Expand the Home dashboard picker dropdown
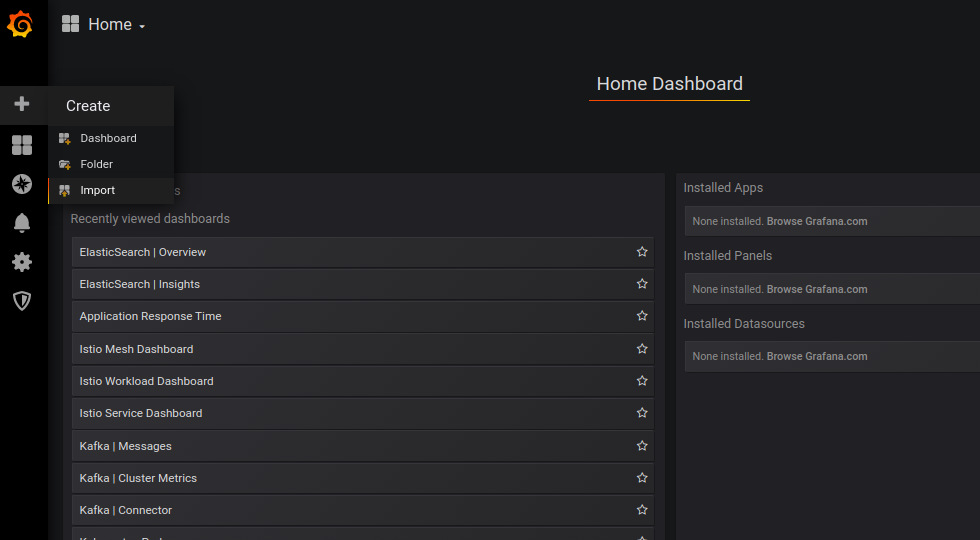This screenshot has height=540, width=980. (x=116, y=25)
